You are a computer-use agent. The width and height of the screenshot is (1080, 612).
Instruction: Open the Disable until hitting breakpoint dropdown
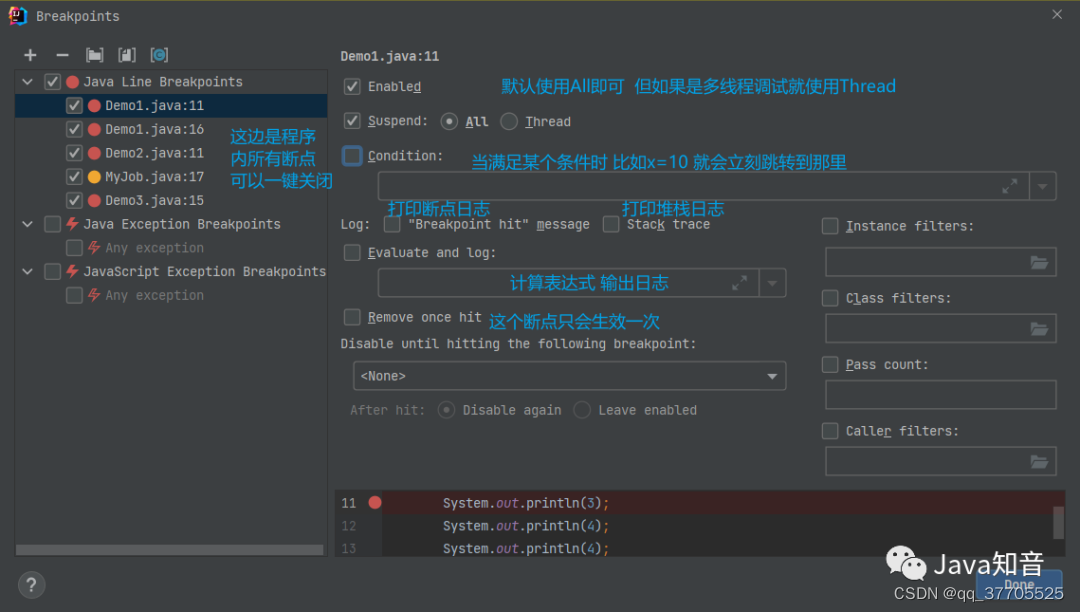pyautogui.click(x=570, y=376)
